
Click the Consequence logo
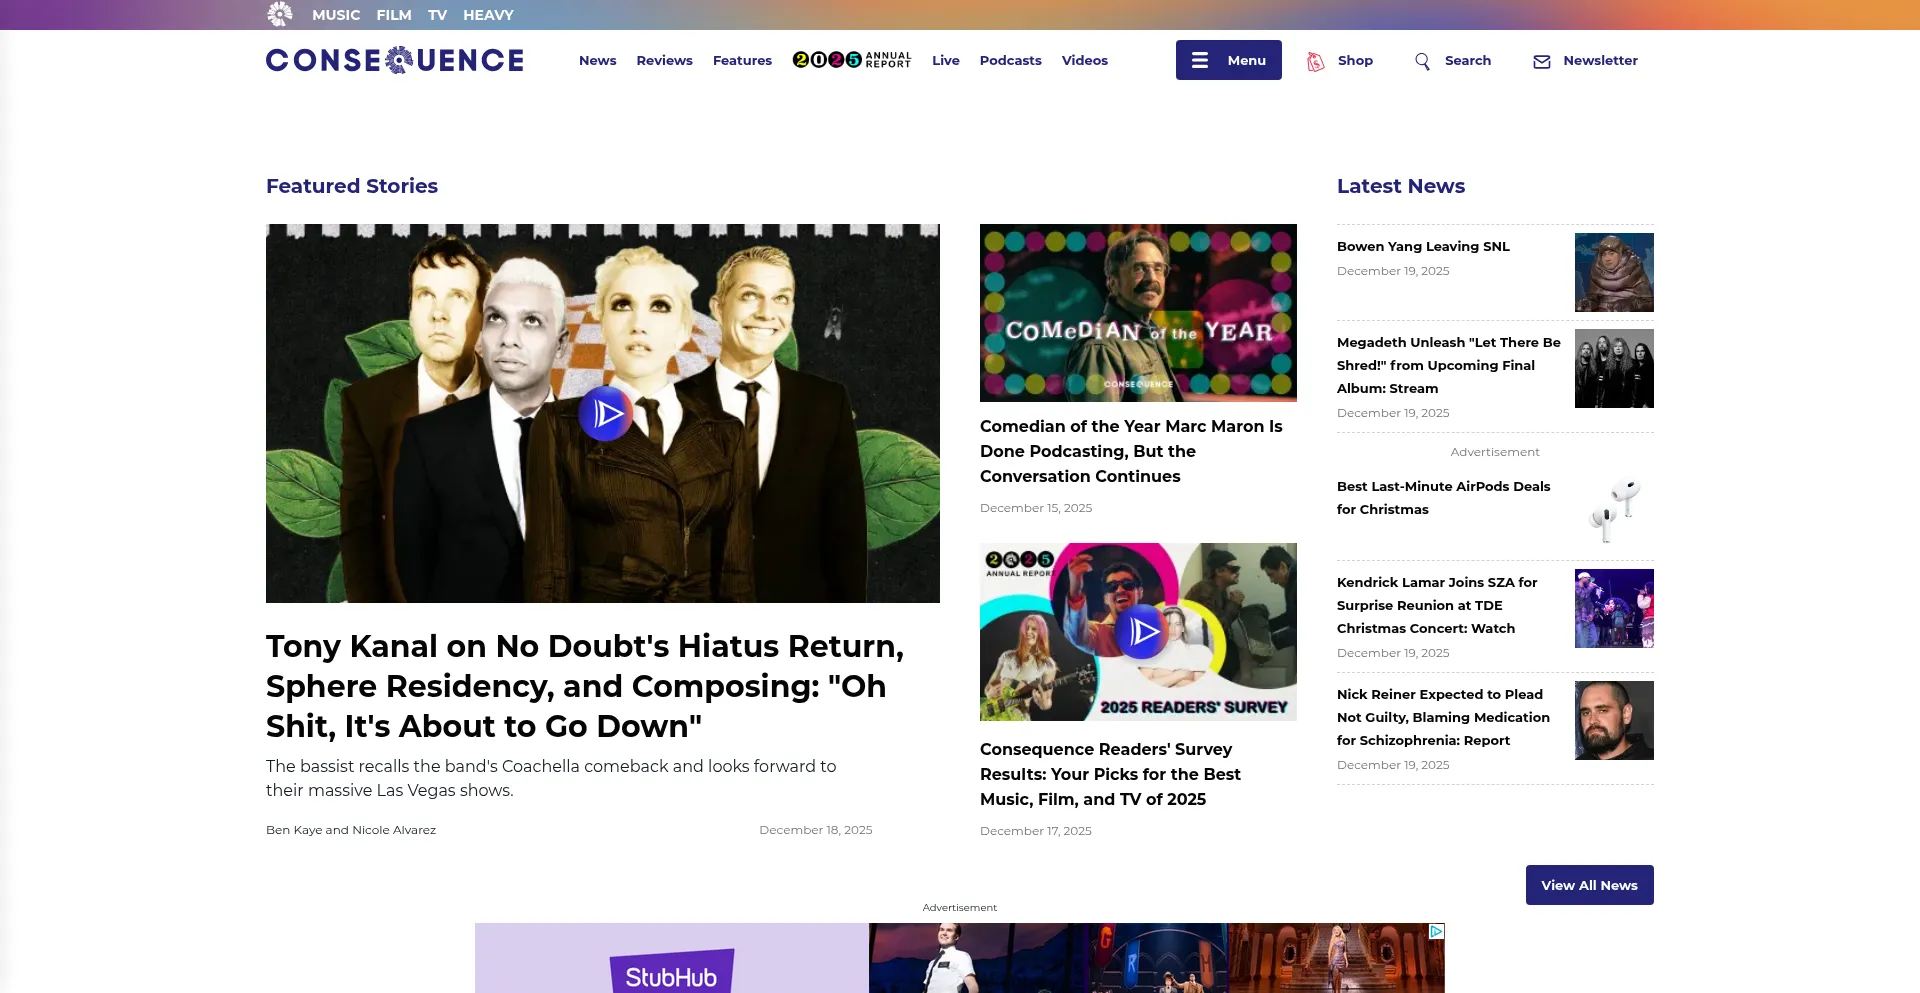(x=393, y=60)
